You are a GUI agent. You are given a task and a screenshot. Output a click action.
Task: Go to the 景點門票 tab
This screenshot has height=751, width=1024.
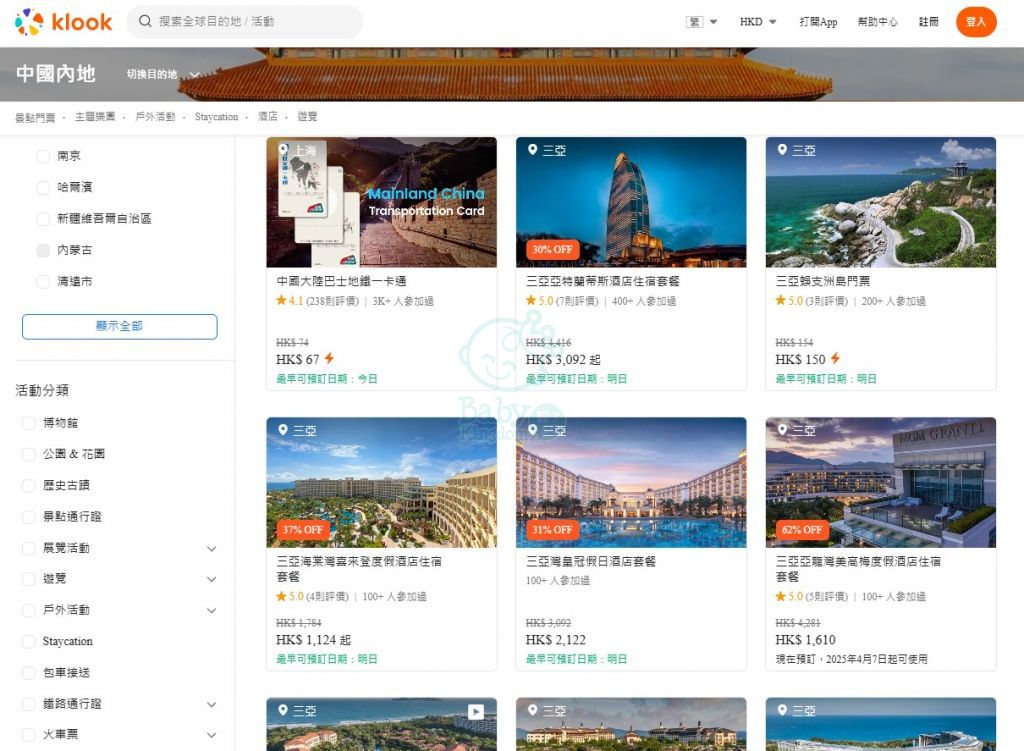coord(35,117)
